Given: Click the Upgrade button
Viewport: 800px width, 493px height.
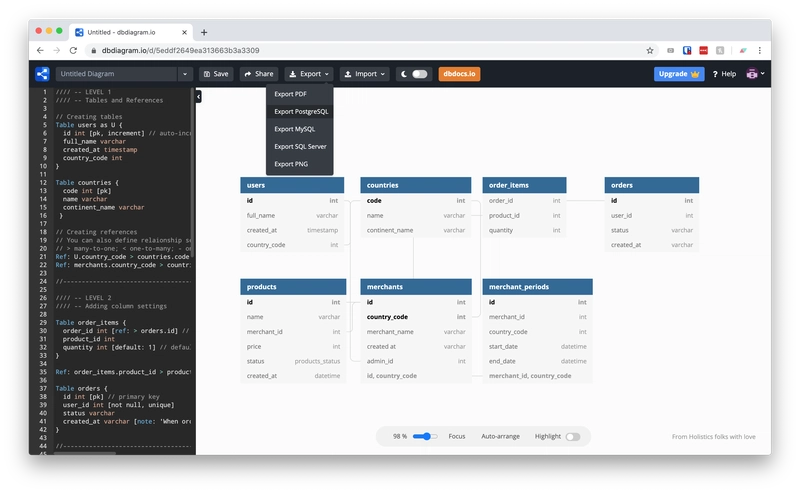Looking at the screenshot, I should [x=679, y=74].
